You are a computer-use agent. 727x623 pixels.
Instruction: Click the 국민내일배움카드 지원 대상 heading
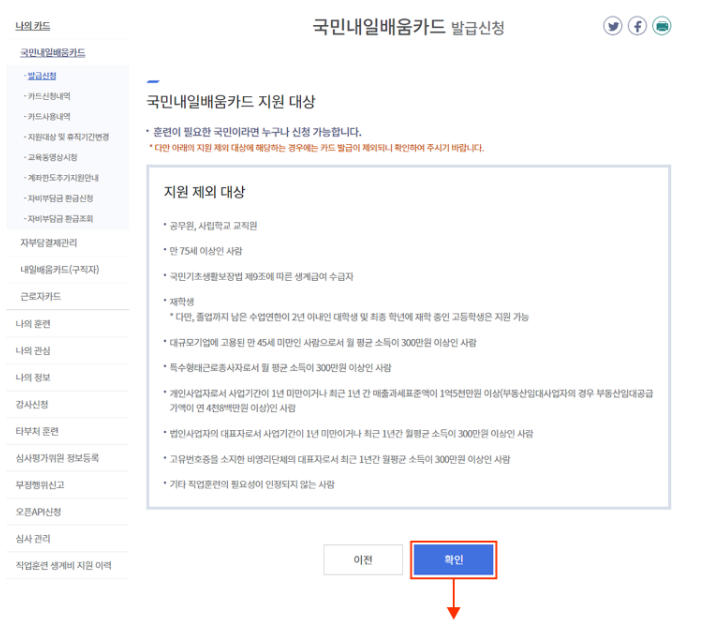pyautogui.click(x=231, y=102)
